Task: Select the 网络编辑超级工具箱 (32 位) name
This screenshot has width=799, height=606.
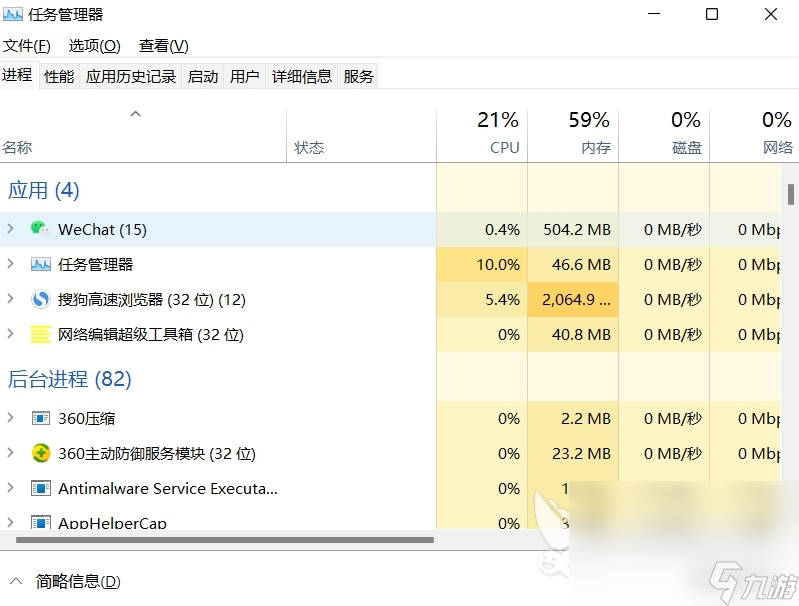Action: tap(151, 335)
